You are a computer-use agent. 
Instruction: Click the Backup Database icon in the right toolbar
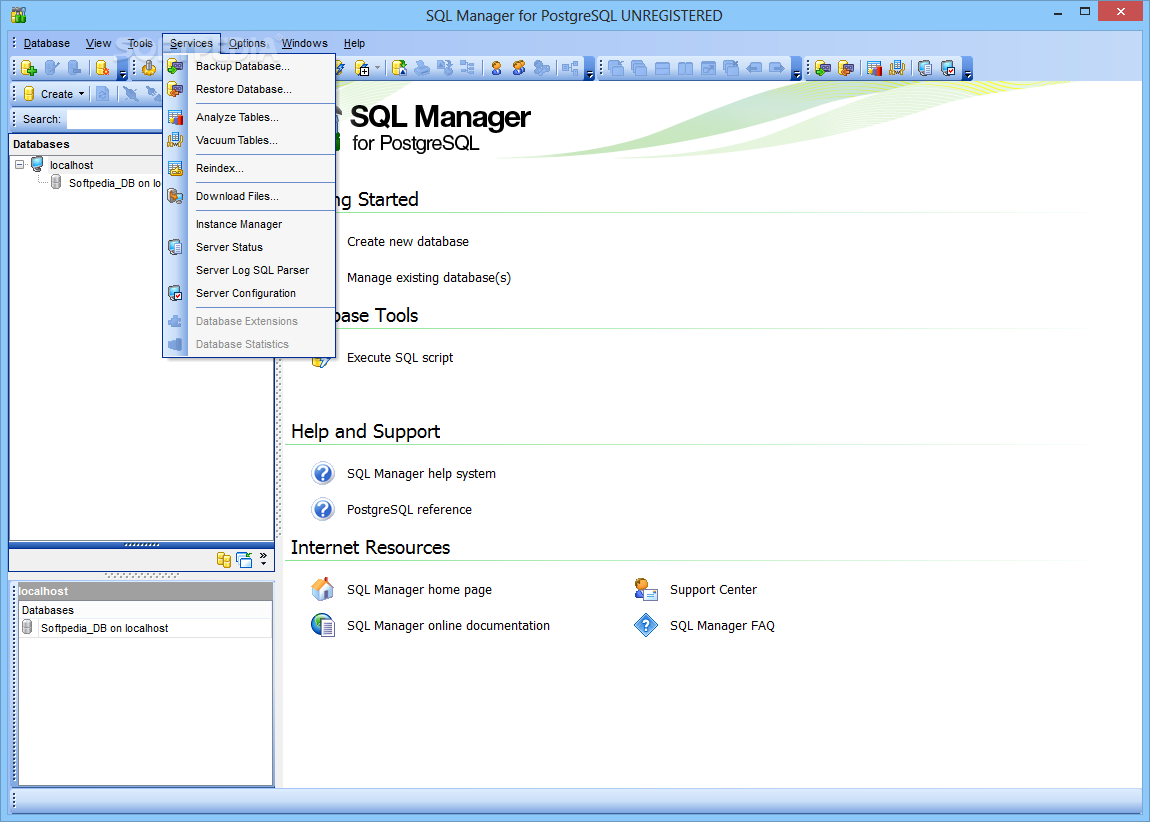[x=823, y=68]
